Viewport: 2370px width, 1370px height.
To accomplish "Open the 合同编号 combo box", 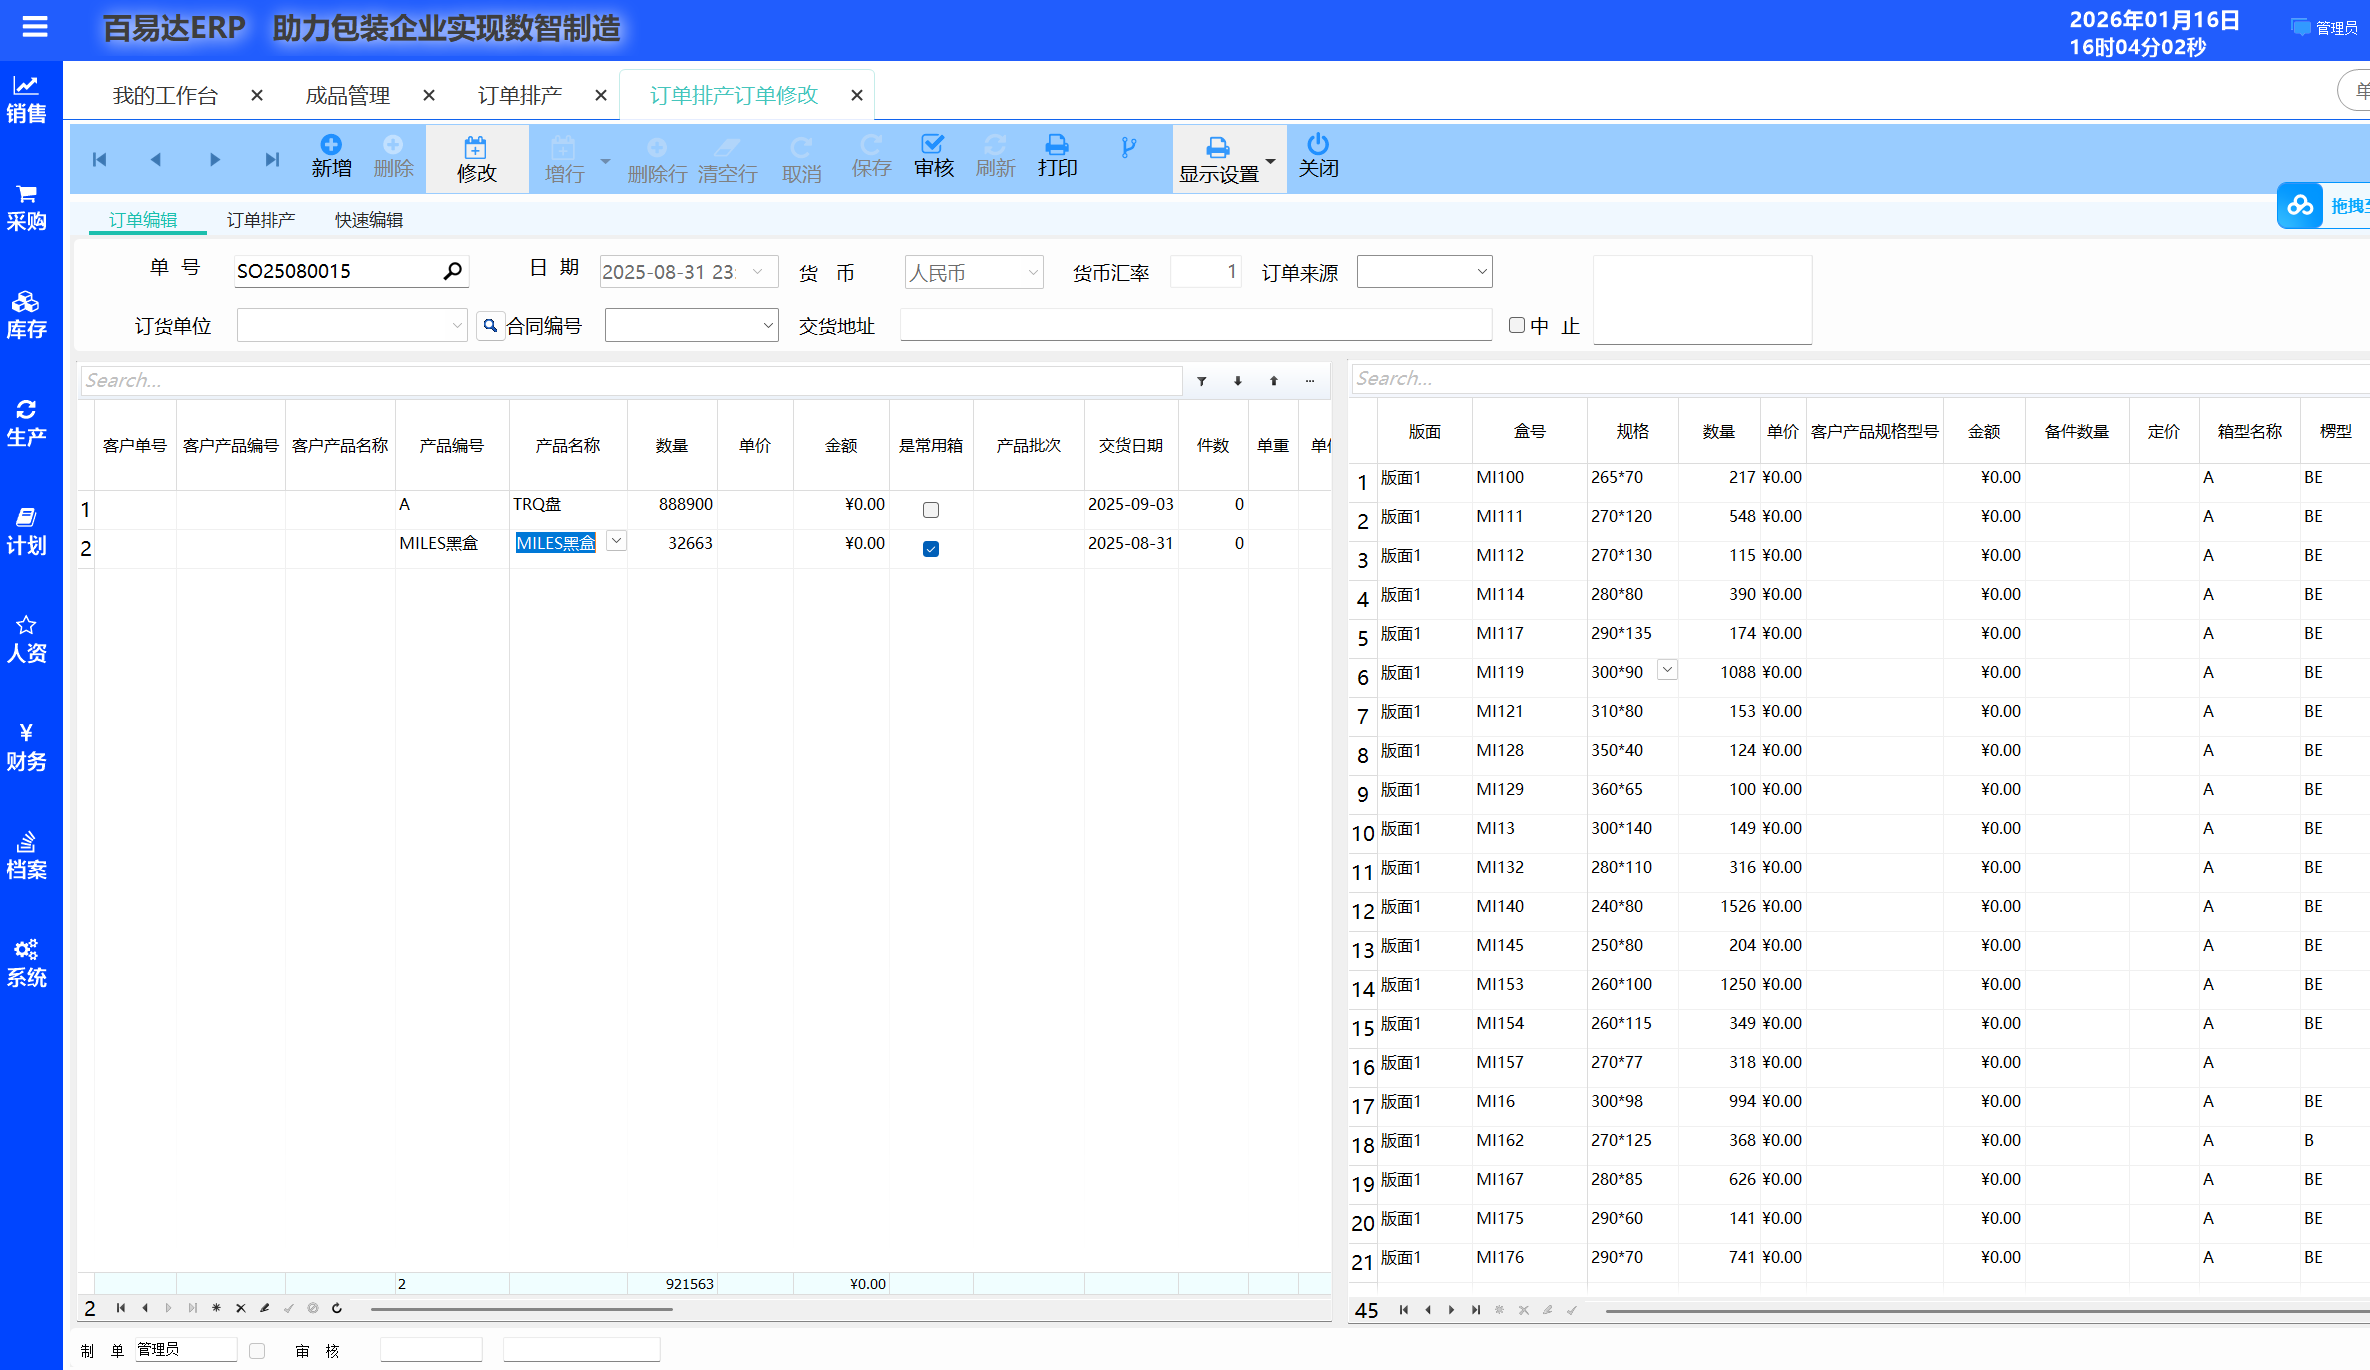I will tap(767, 326).
